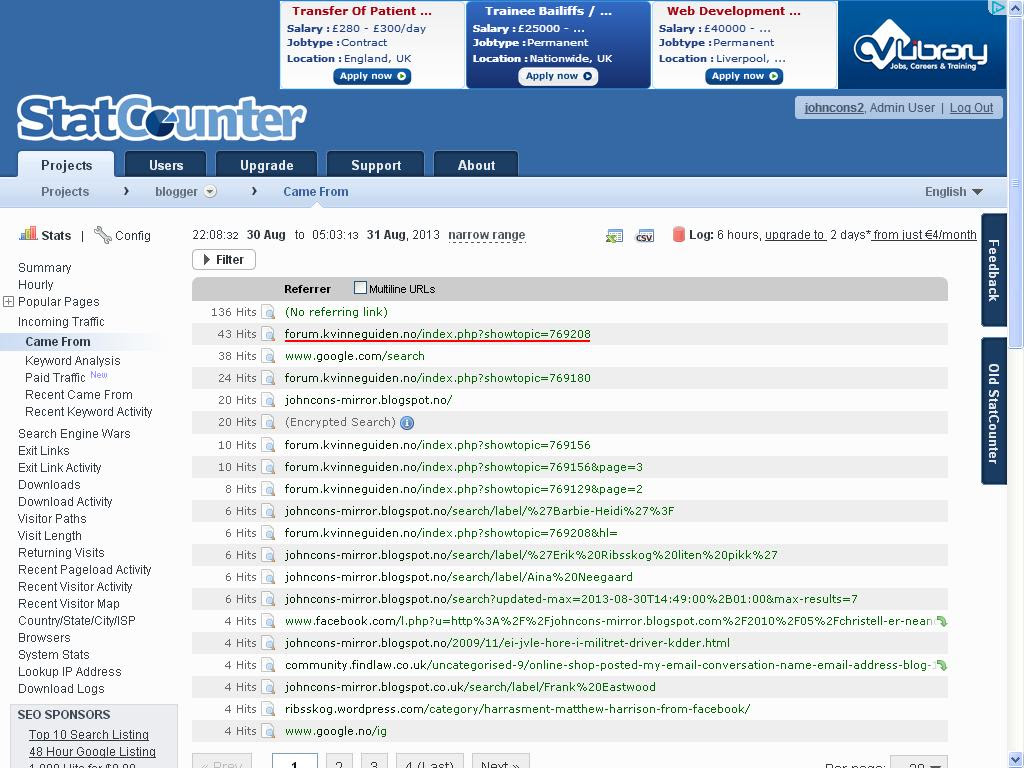Click 48 Hour Google Listing sponsor link
Image resolution: width=1024 pixels, height=768 pixels.
coord(92,752)
